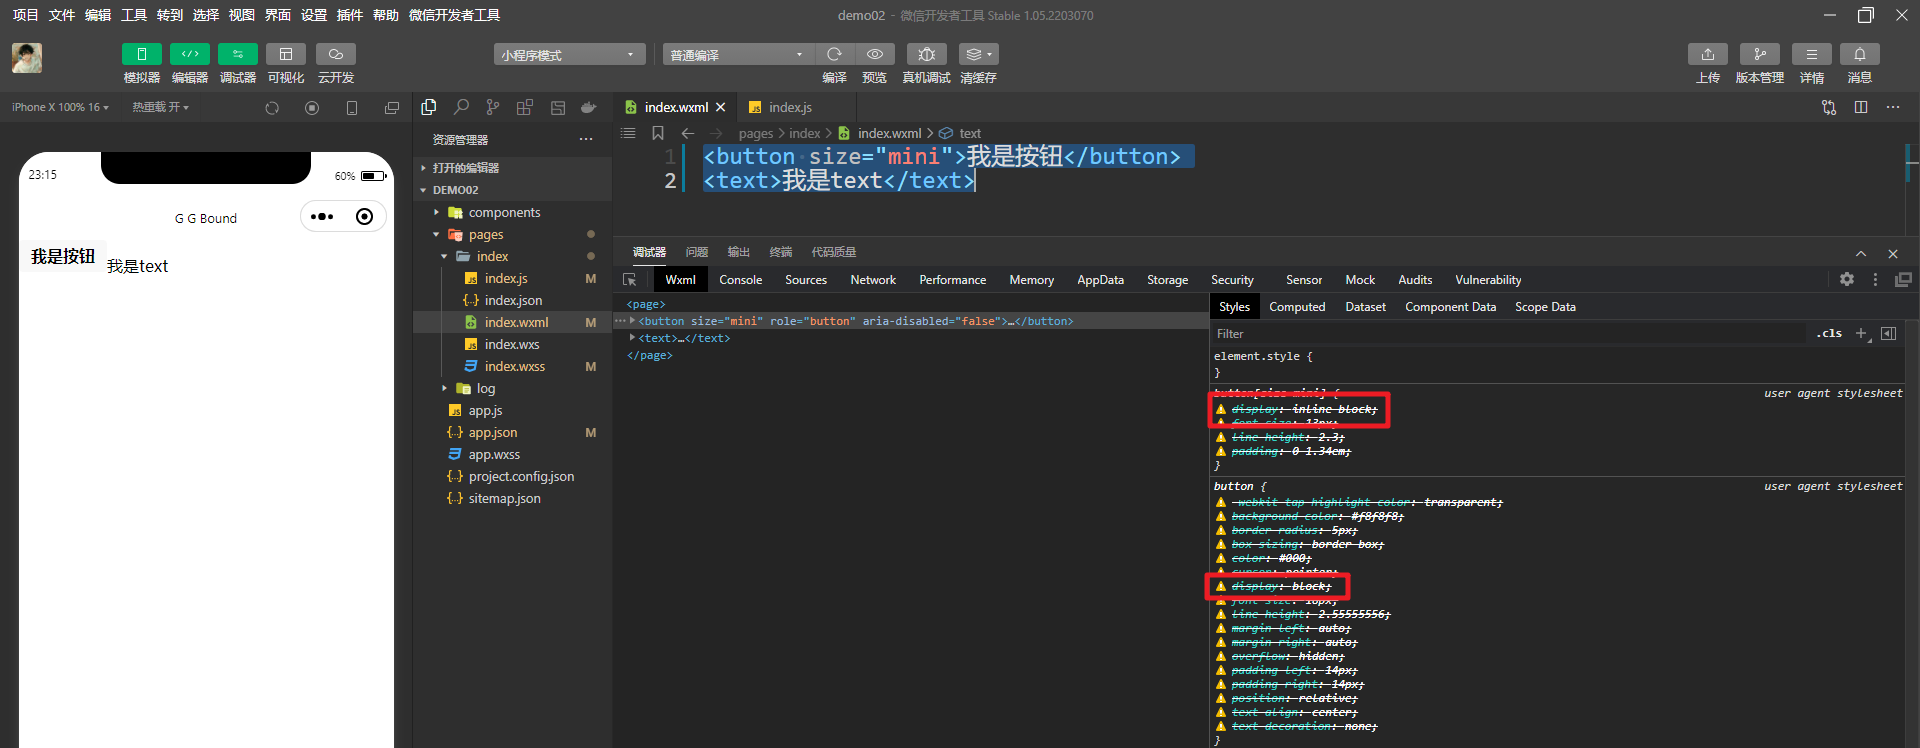Switch to the Console tab
Screen dimensions: 1920x748
[x=740, y=280]
